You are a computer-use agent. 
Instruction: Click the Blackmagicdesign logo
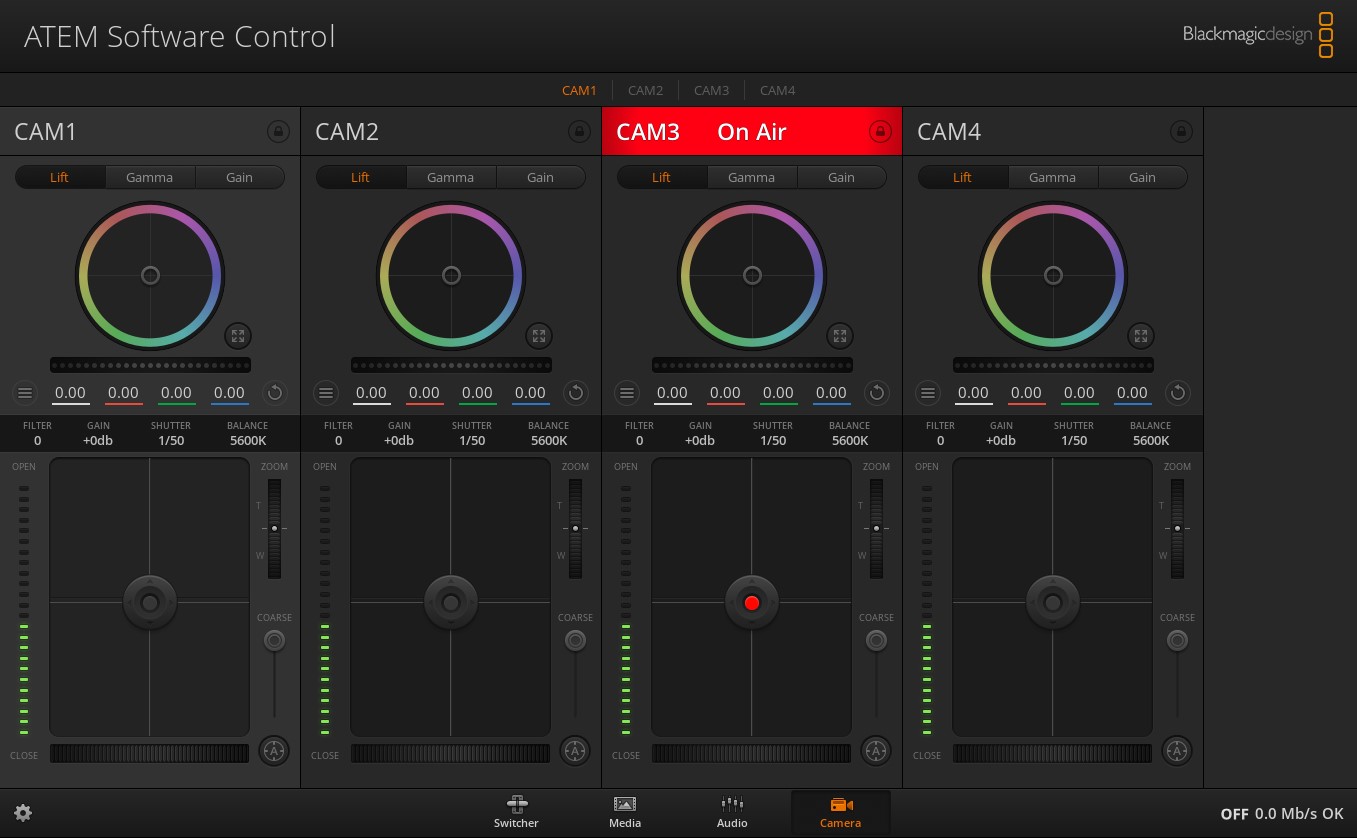(x=1258, y=35)
